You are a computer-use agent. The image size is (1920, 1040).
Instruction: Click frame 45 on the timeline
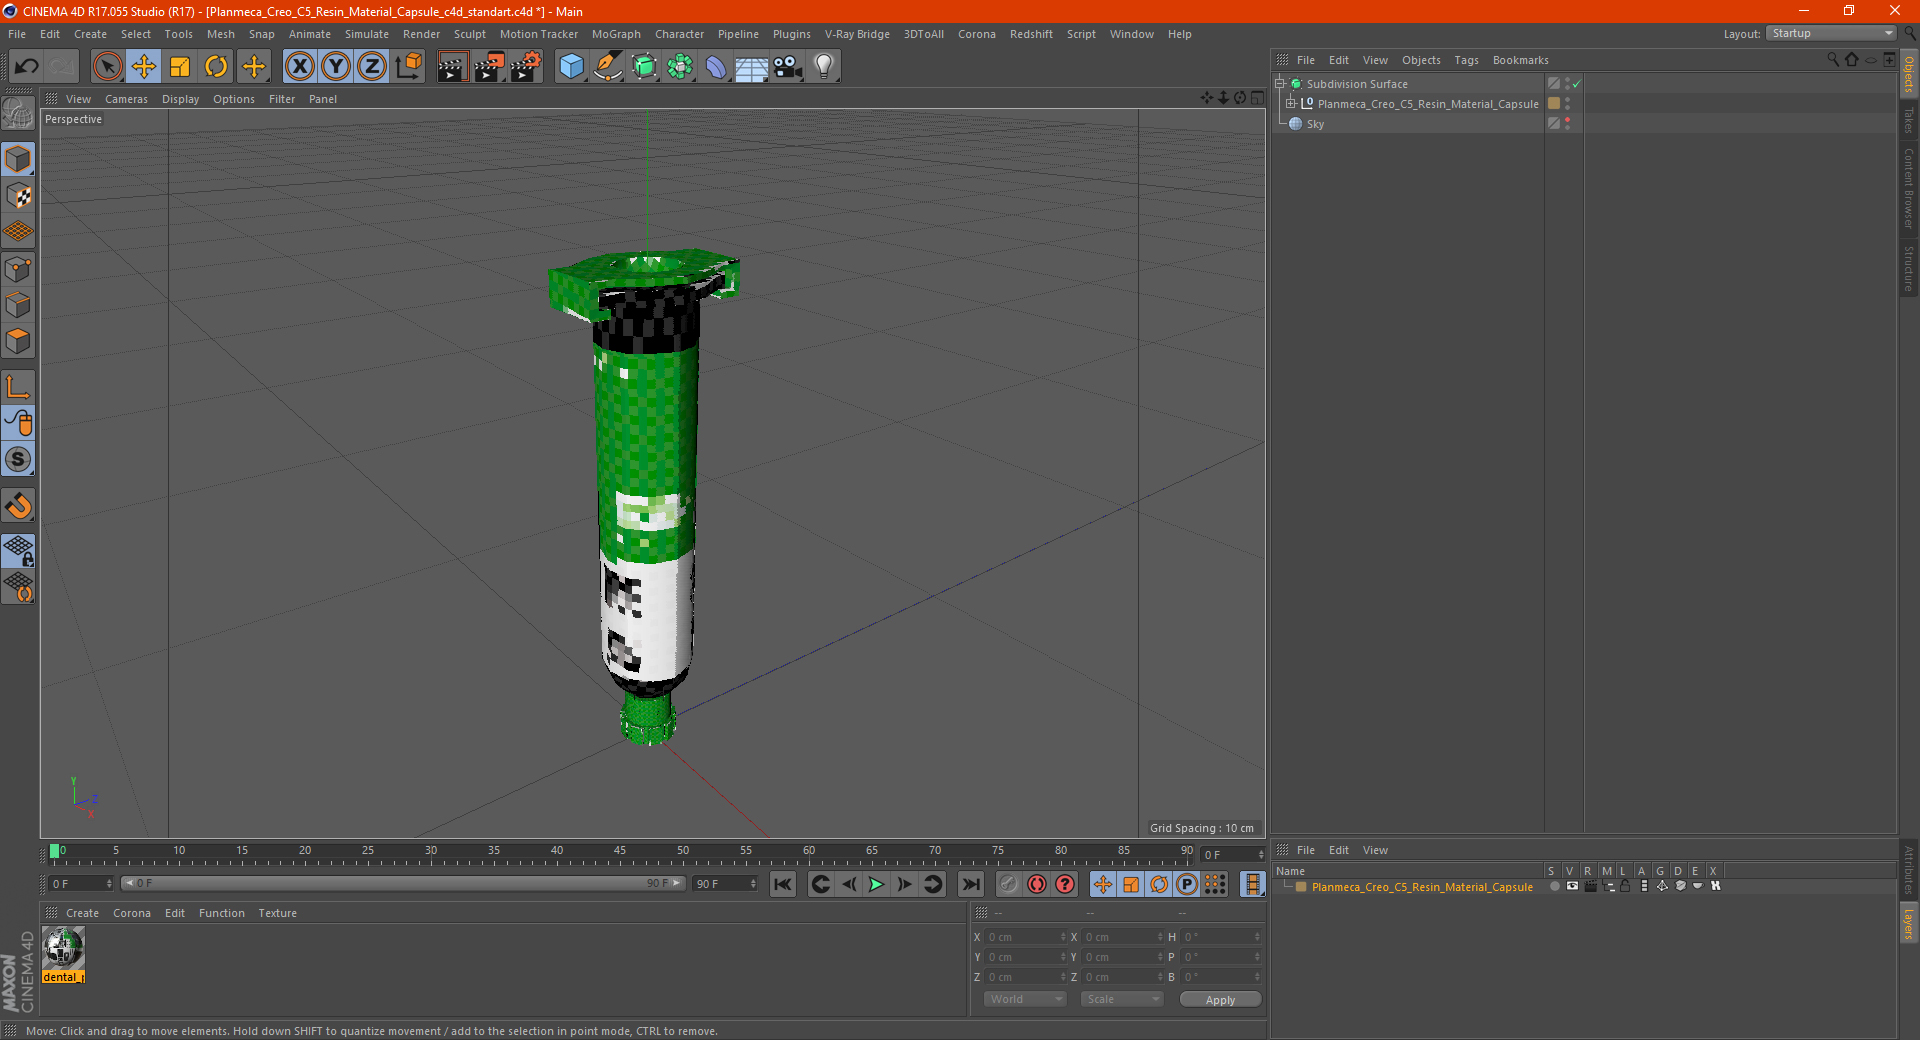(x=620, y=851)
